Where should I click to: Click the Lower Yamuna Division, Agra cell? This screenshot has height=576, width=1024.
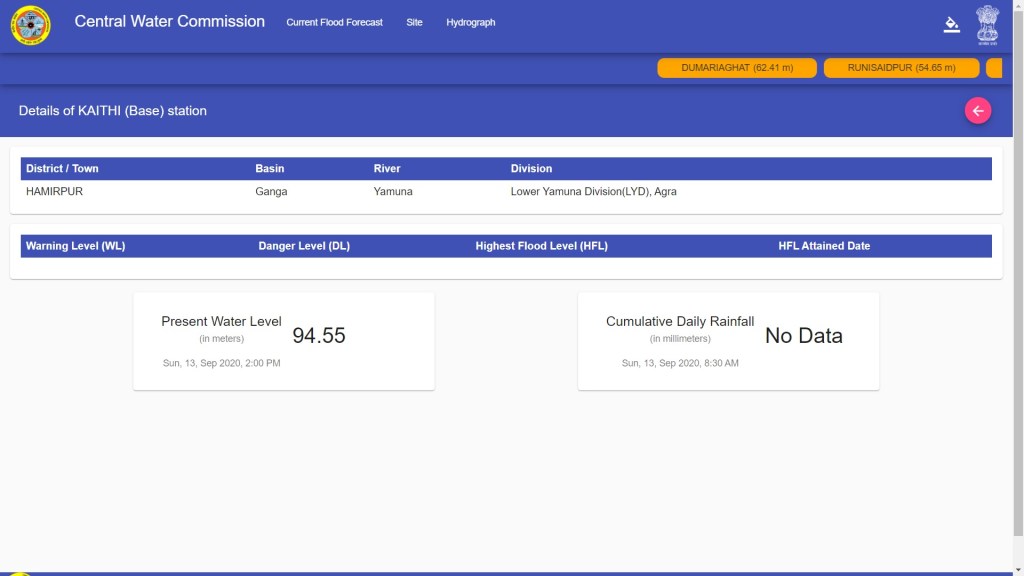click(593, 191)
